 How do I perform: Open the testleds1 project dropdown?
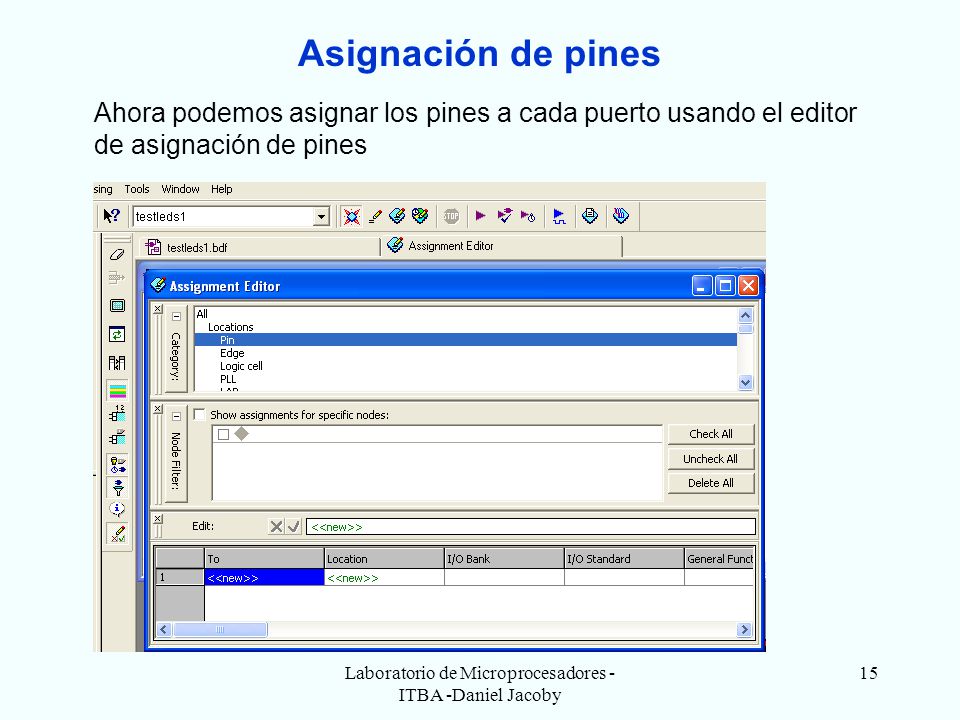[x=321, y=216]
